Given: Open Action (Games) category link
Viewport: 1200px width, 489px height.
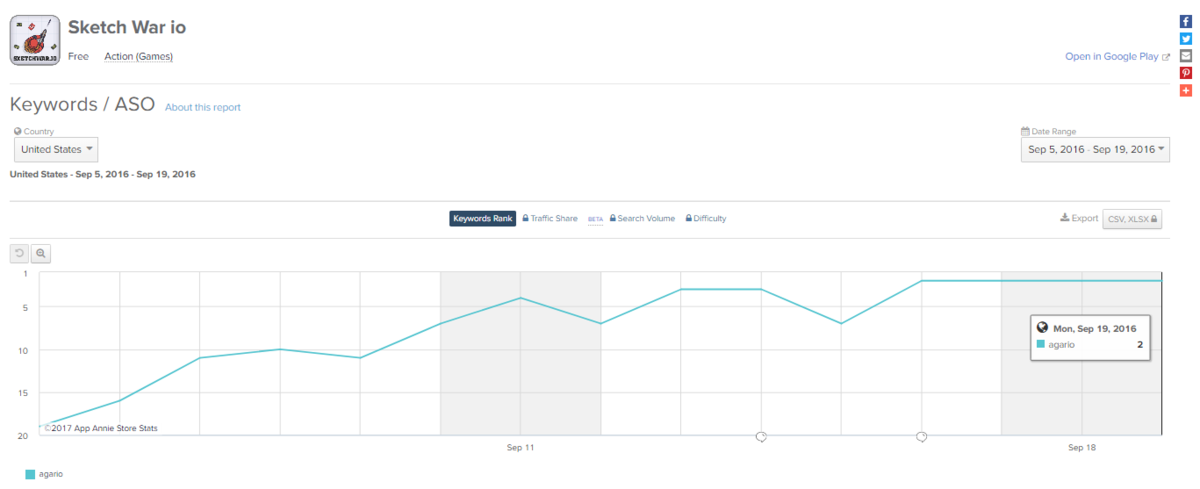Looking at the screenshot, I should pos(138,56).
